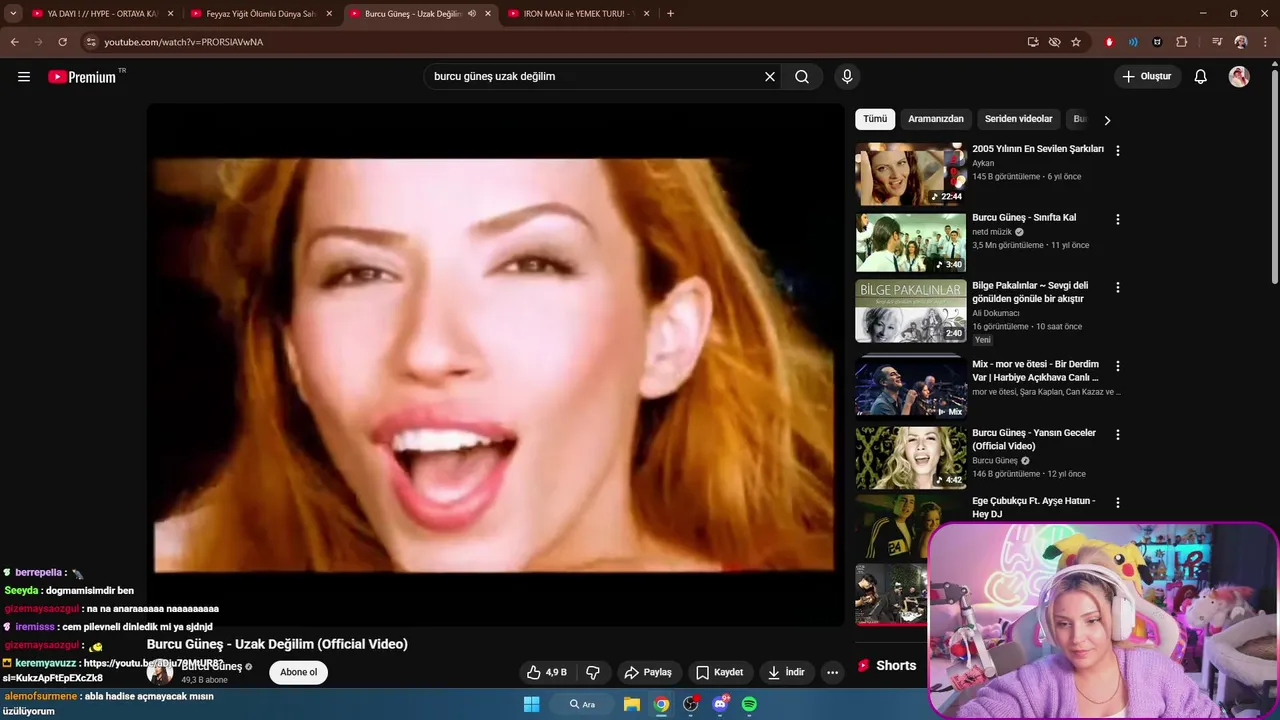Open Spotify from the taskbar
The width and height of the screenshot is (1280, 720).
point(749,704)
